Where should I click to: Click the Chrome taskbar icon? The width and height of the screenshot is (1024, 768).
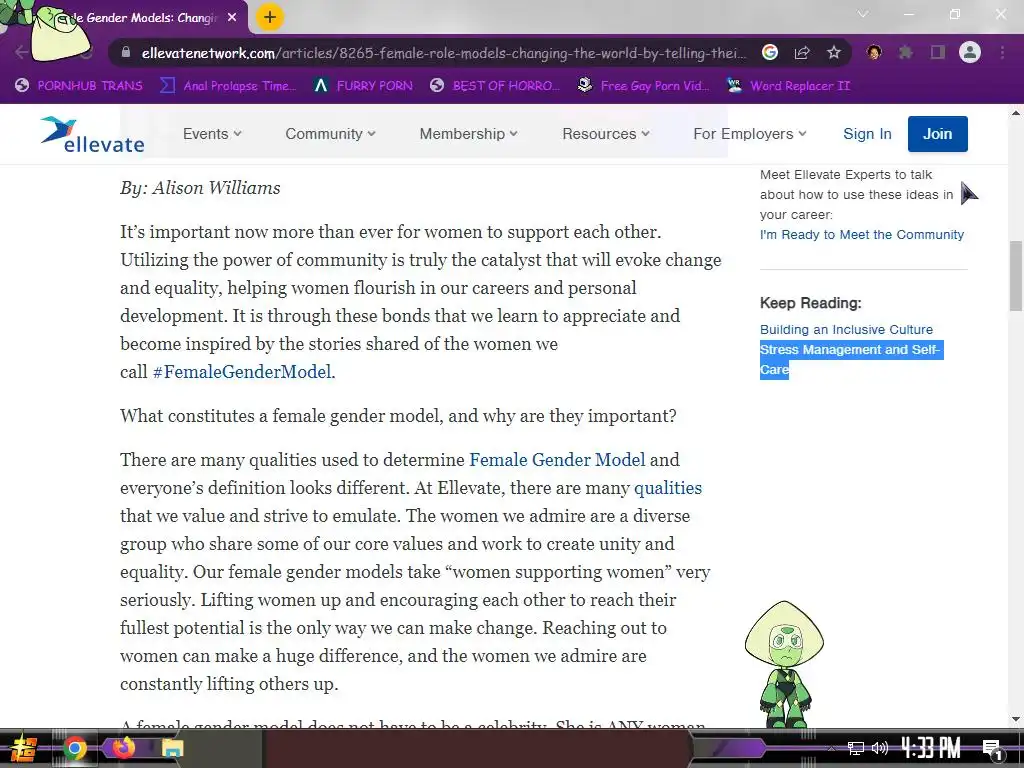(x=74, y=748)
